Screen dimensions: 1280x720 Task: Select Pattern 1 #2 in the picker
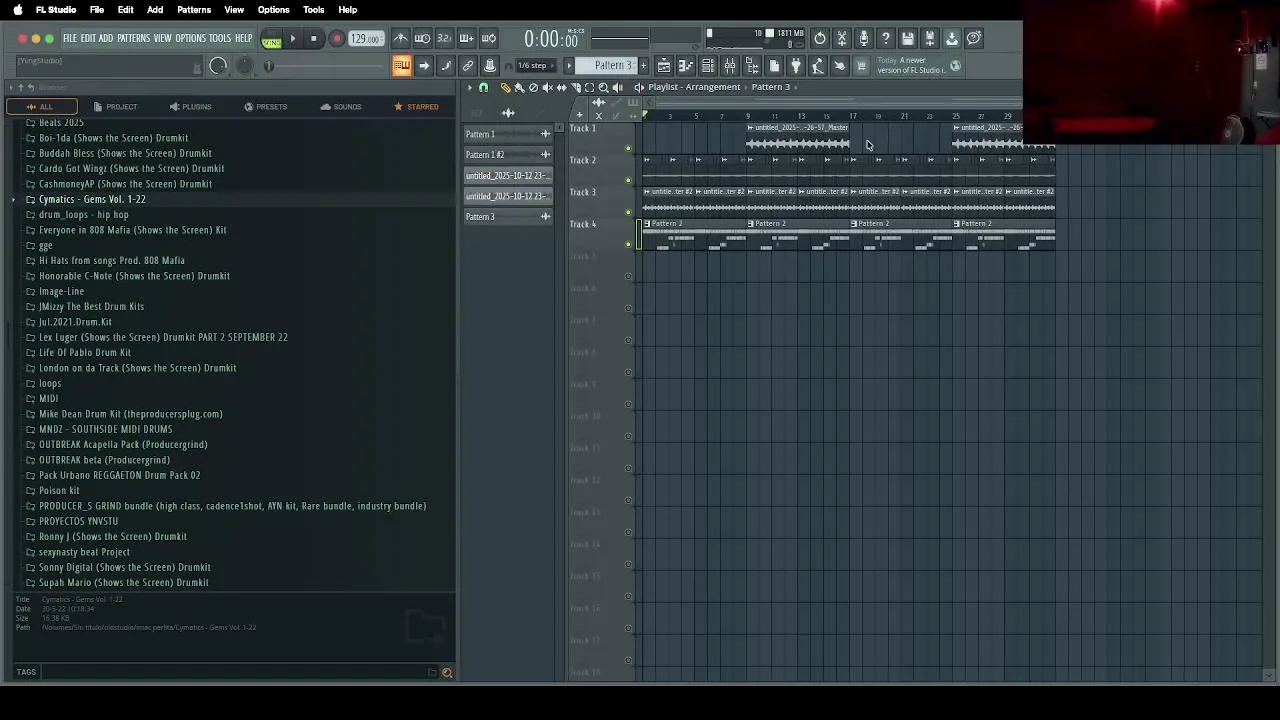[x=507, y=155]
